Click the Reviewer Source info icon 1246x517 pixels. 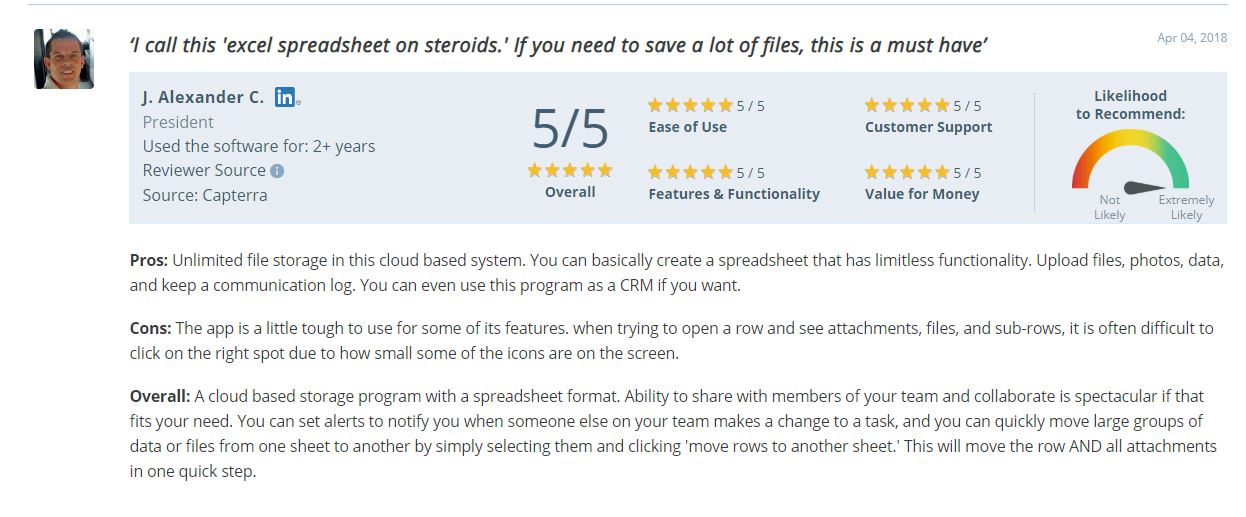[x=277, y=171]
